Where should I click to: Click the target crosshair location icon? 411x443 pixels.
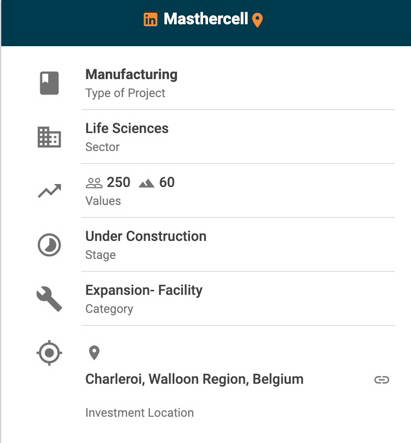[x=49, y=353]
